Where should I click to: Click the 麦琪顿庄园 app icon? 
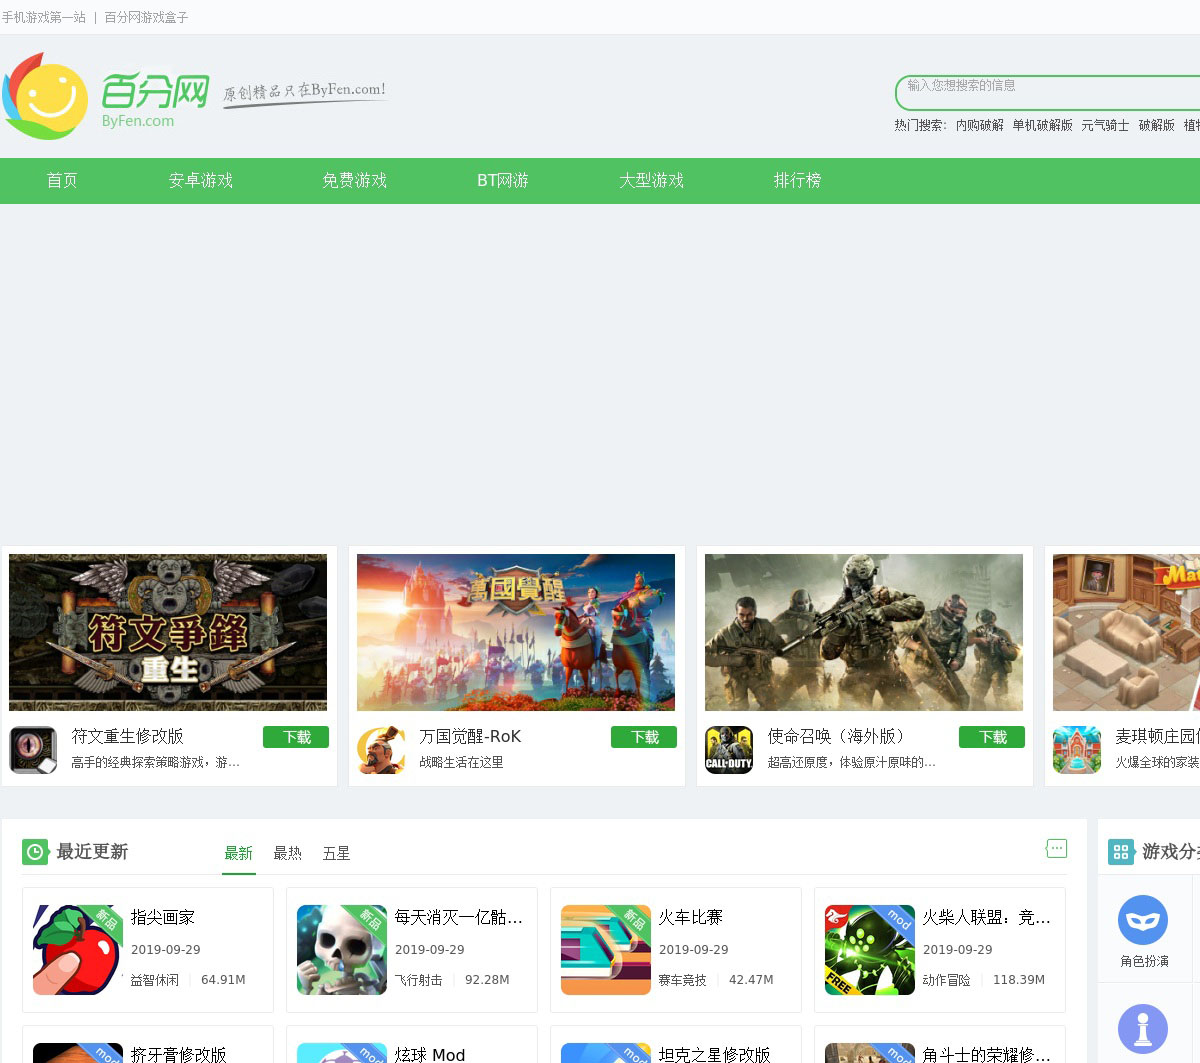(x=1077, y=750)
